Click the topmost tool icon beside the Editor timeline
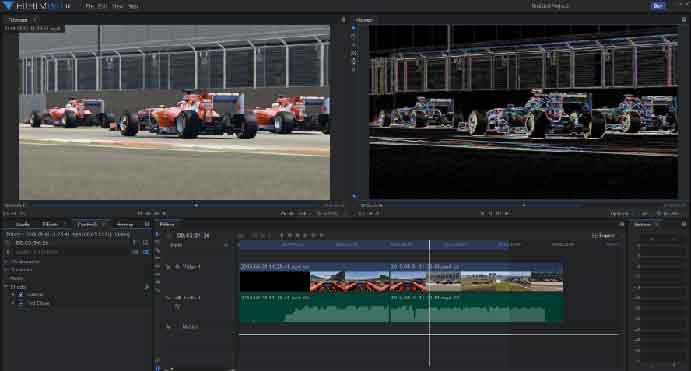This screenshot has height=371, width=691. (x=157, y=235)
